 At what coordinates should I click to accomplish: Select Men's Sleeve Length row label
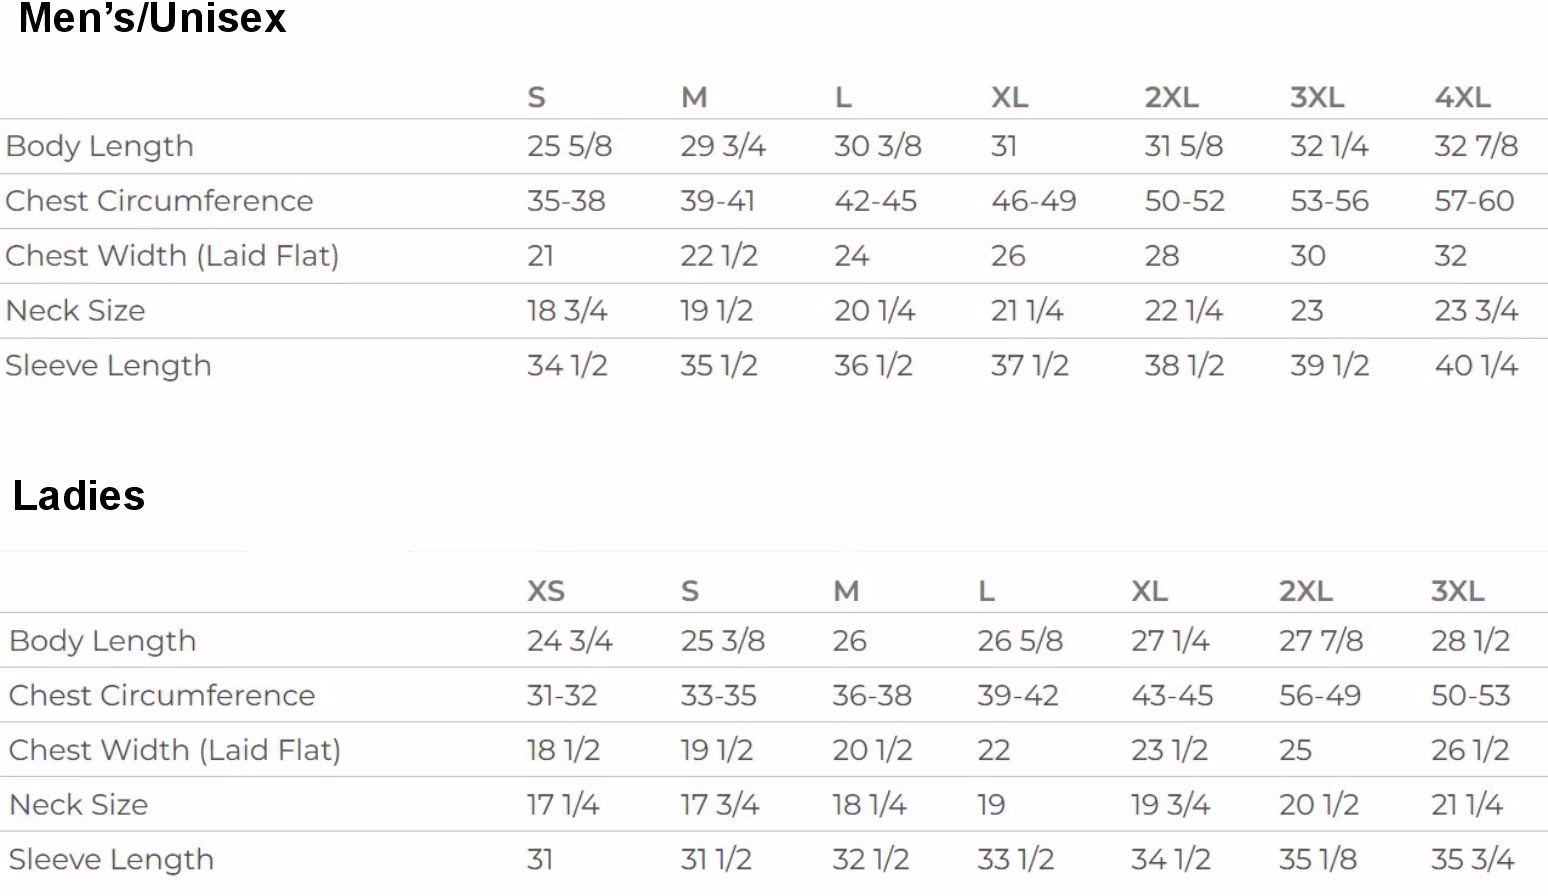coord(108,366)
